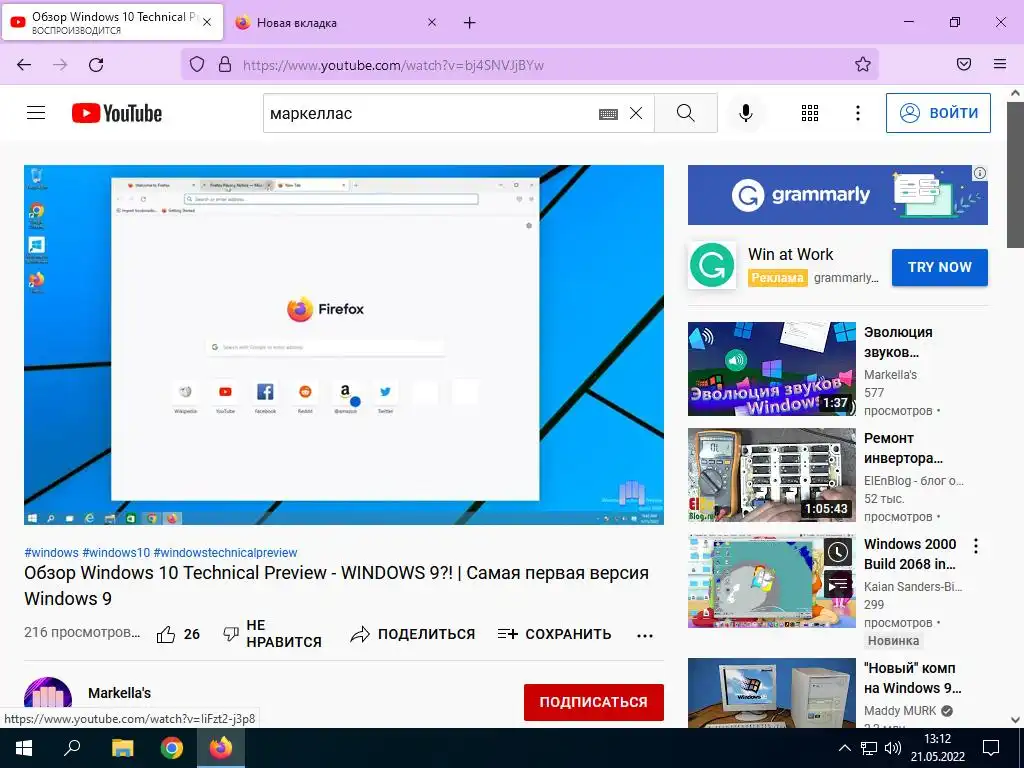The width and height of the screenshot is (1024, 768).
Task: Click the Ремонт инвертора title text
Action: click(x=903, y=448)
